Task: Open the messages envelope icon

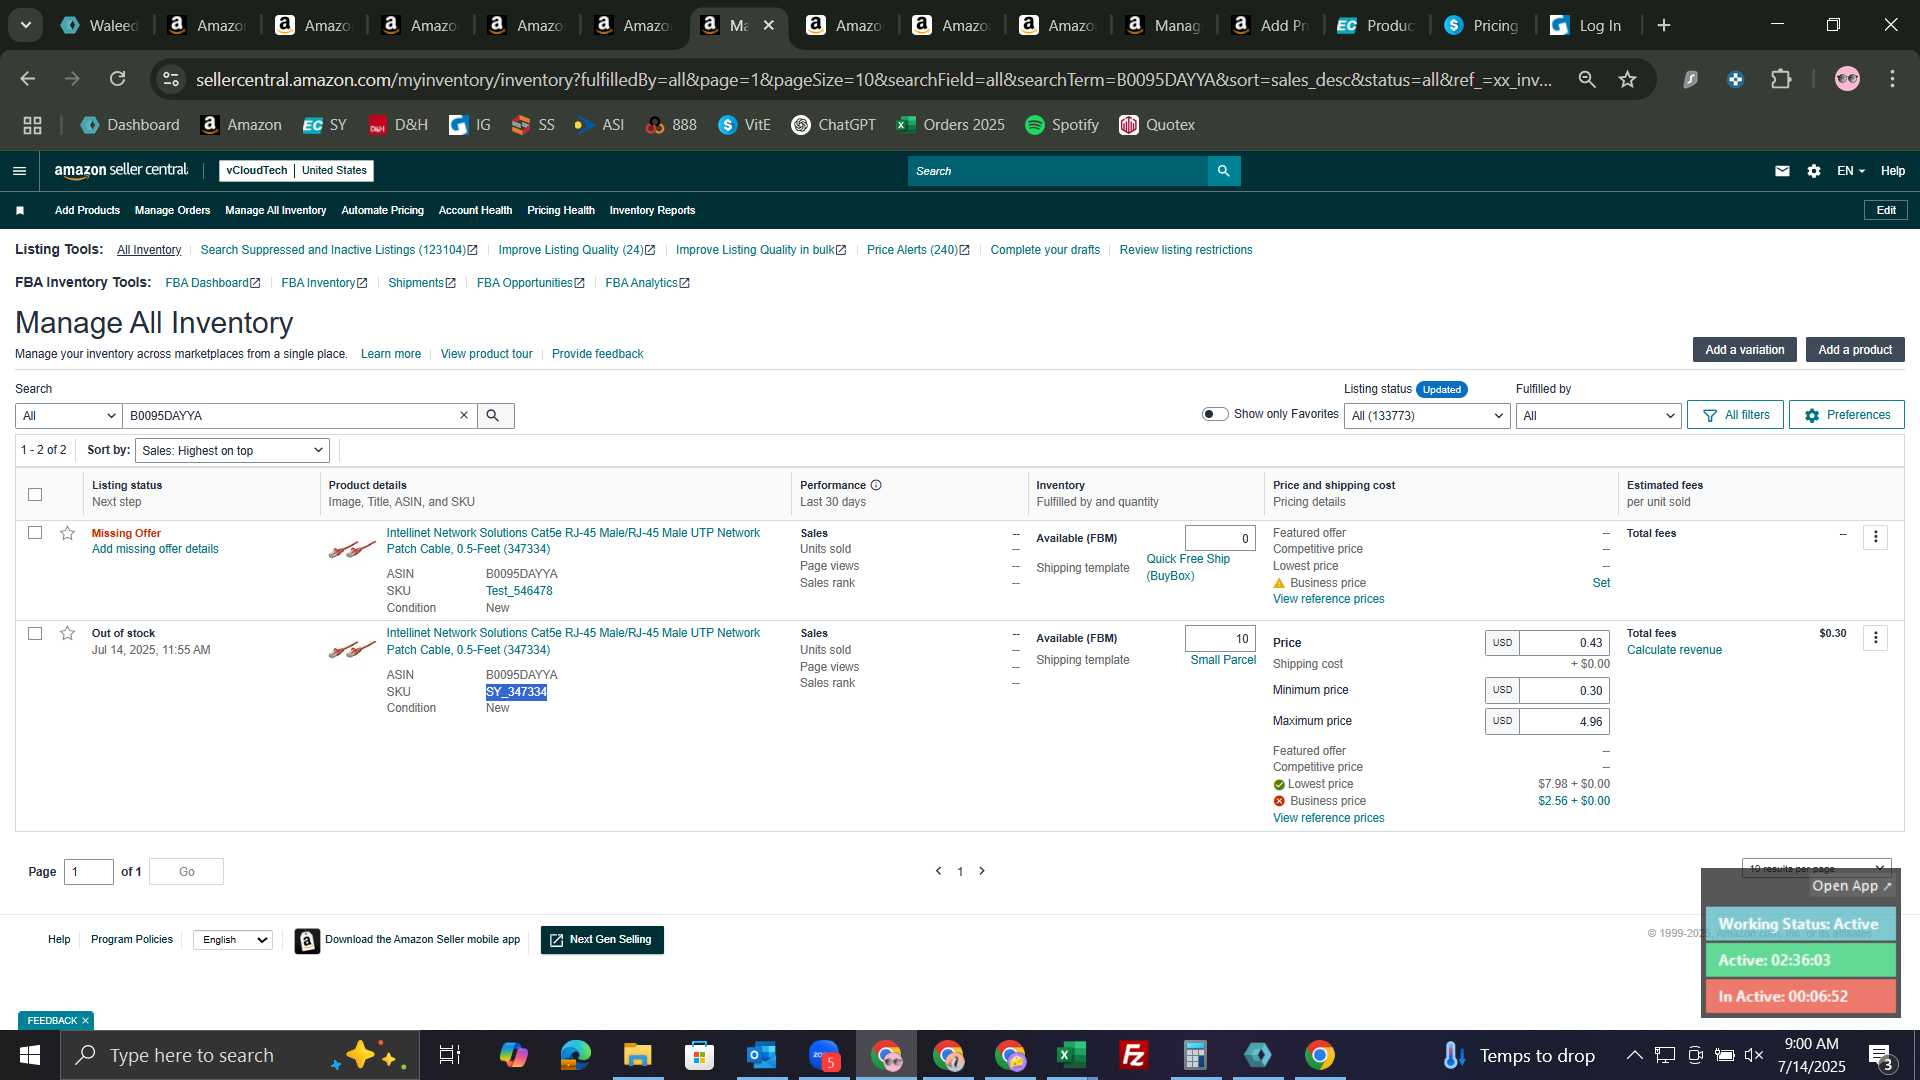Action: tap(1782, 171)
